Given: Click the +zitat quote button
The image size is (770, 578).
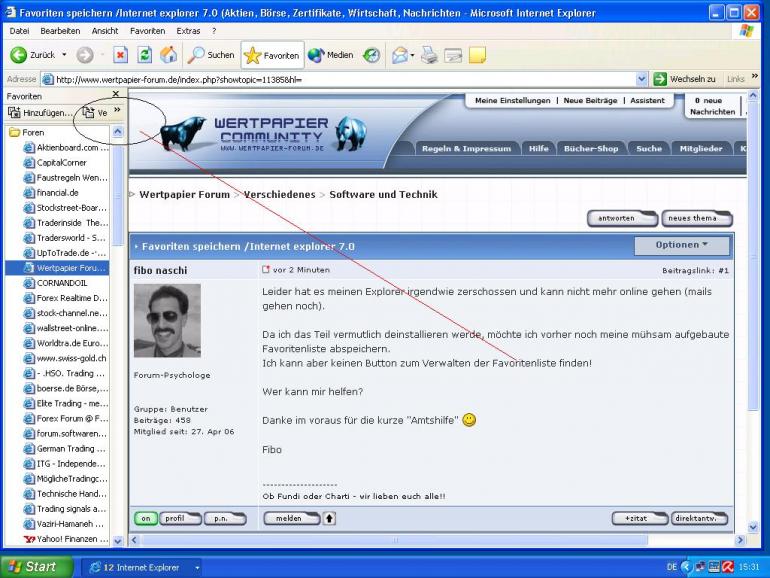Looking at the screenshot, I should coord(639,519).
